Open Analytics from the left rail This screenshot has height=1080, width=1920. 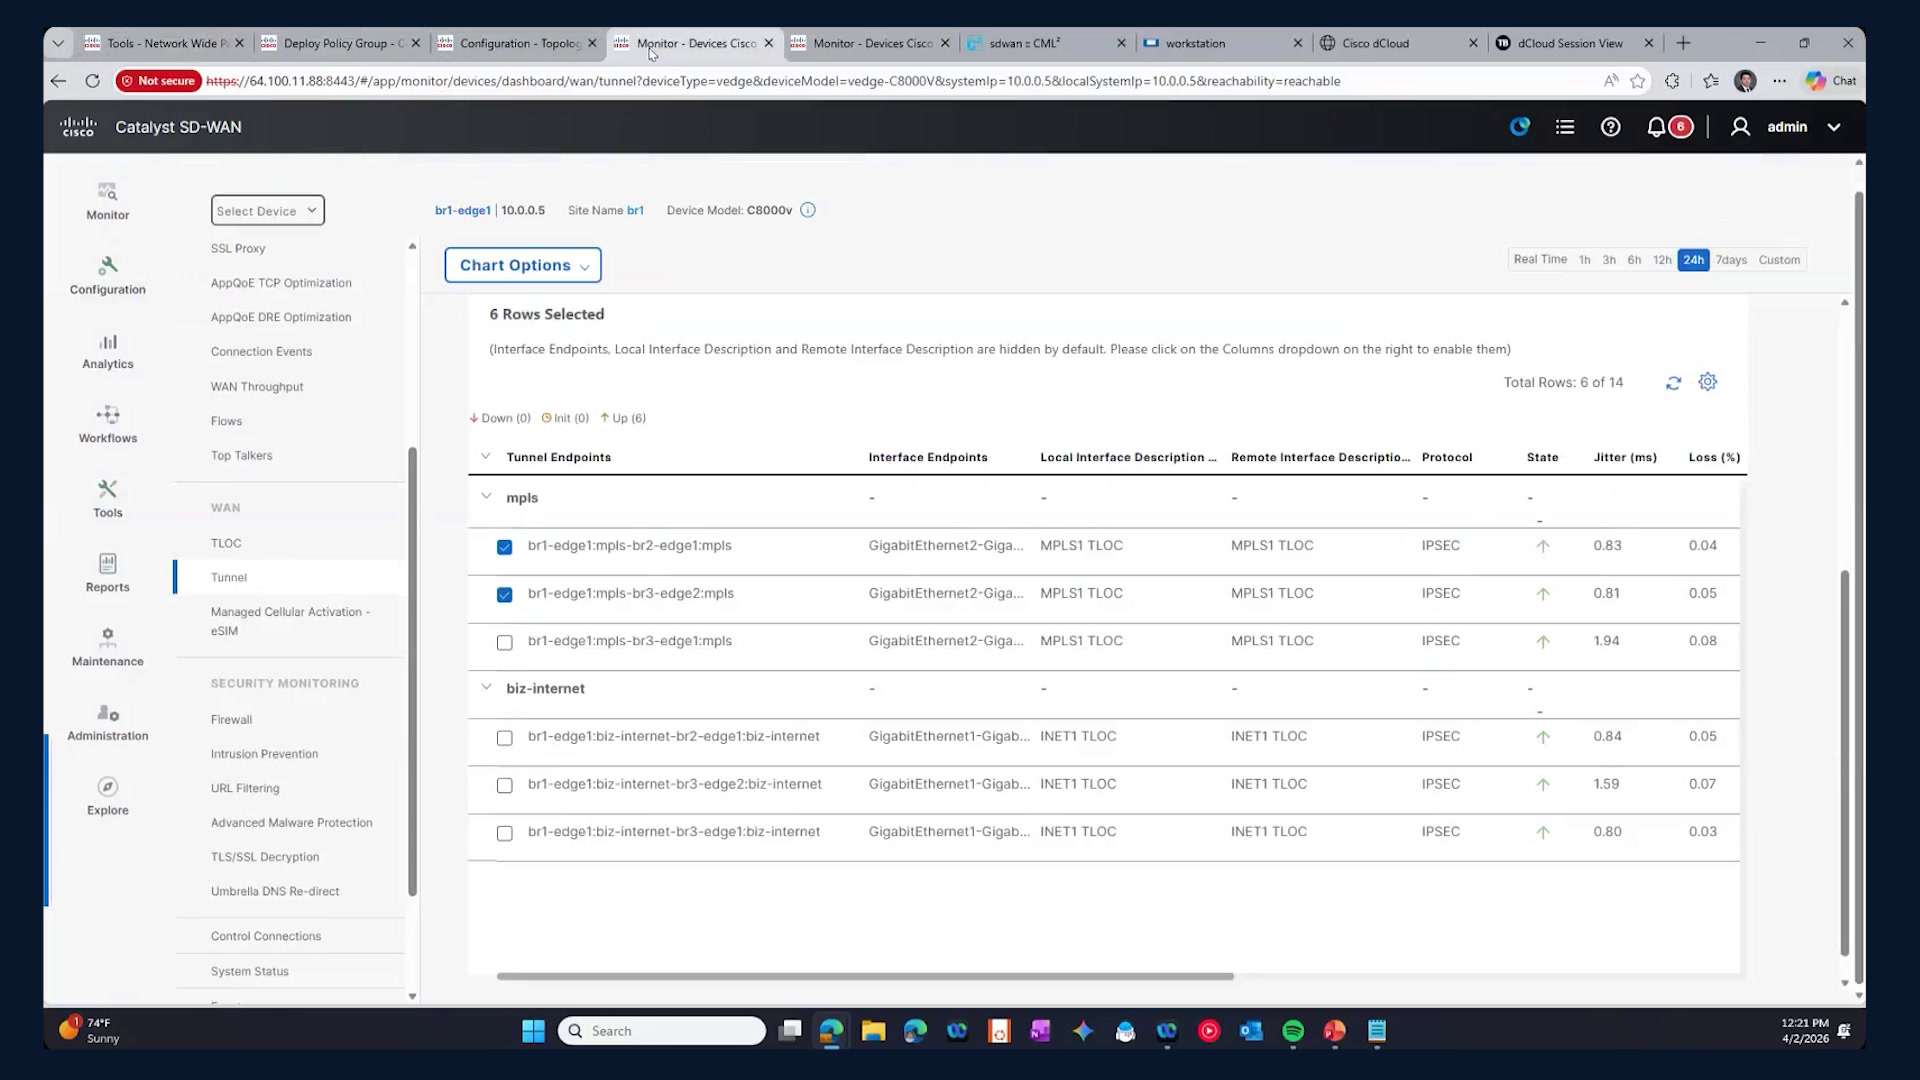tap(107, 350)
